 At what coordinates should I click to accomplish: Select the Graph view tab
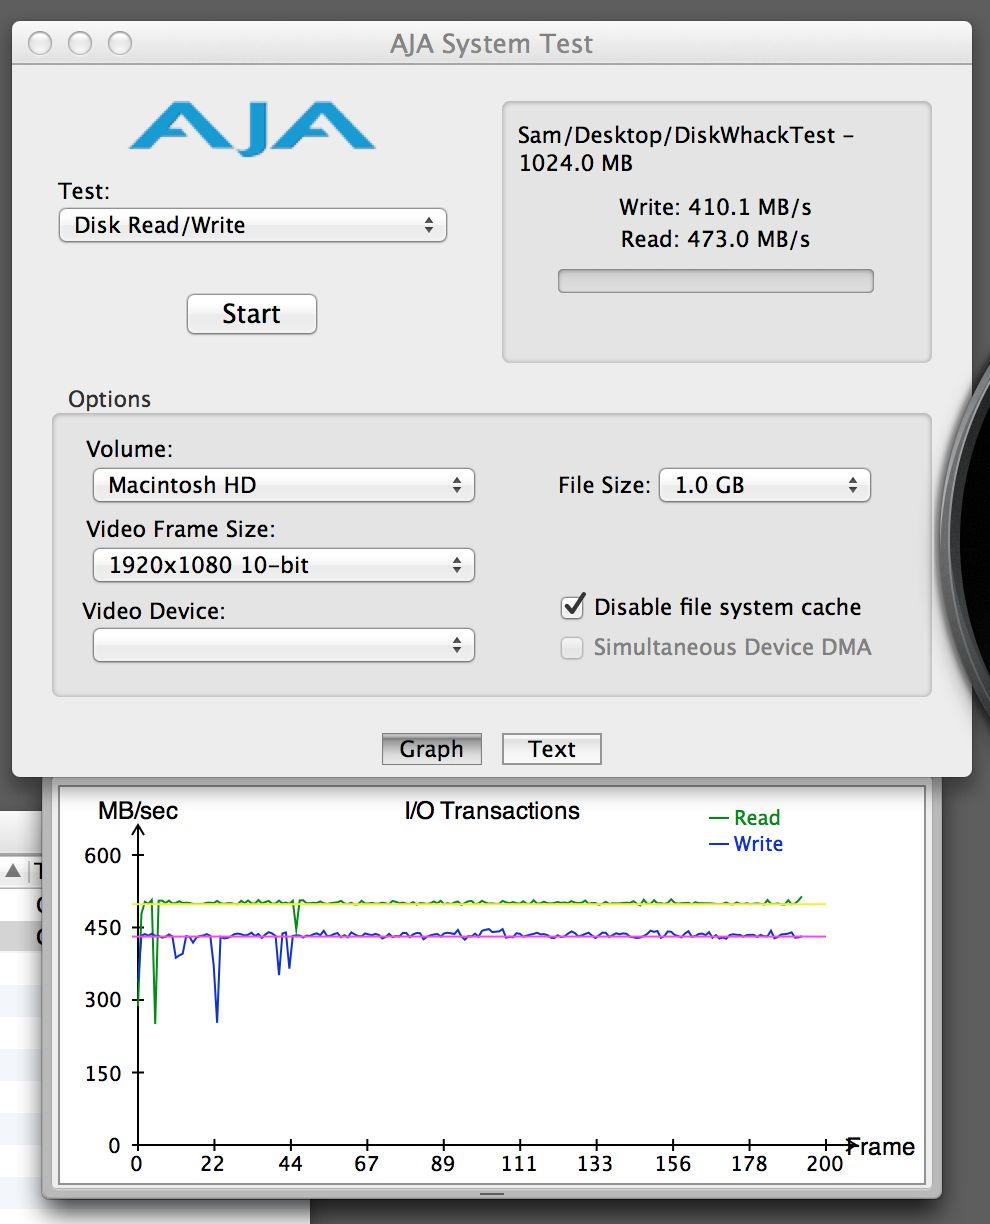point(431,749)
